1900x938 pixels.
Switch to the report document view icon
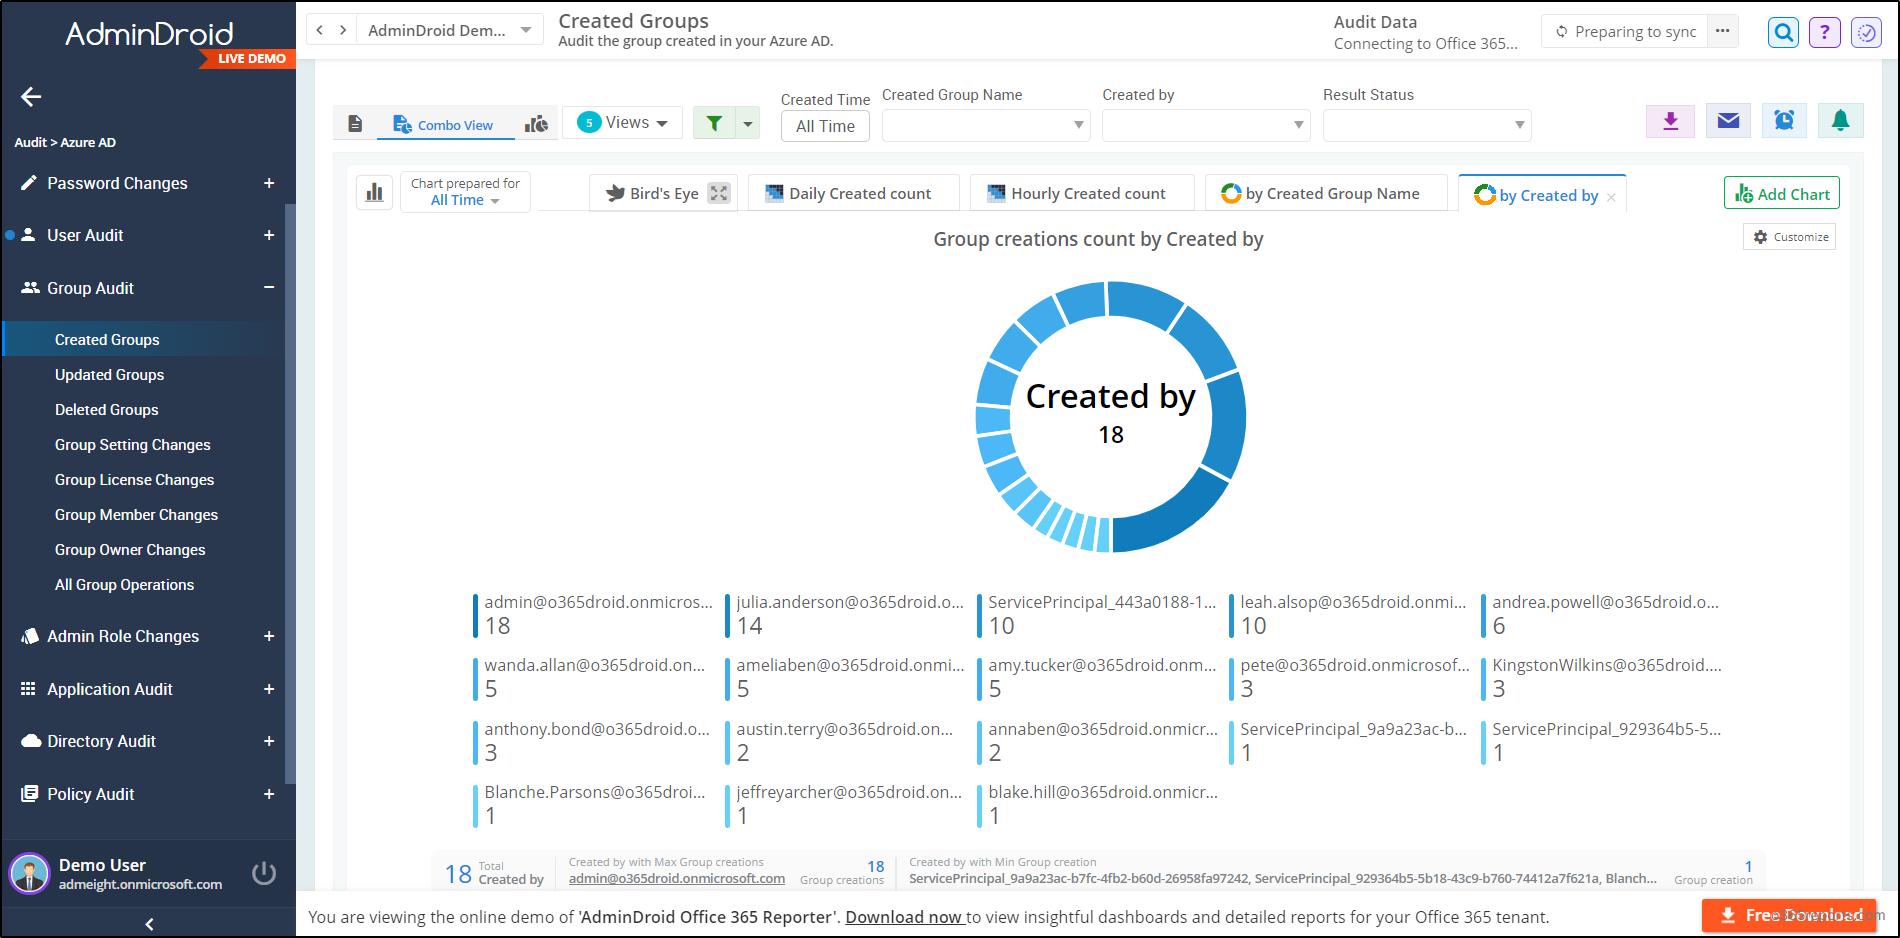355,124
